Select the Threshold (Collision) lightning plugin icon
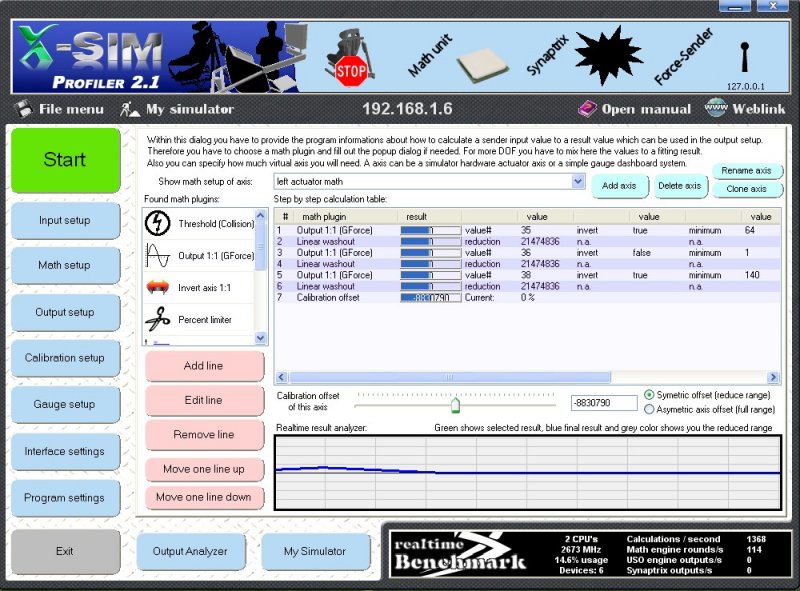800x591 pixels. click(158, 223)
